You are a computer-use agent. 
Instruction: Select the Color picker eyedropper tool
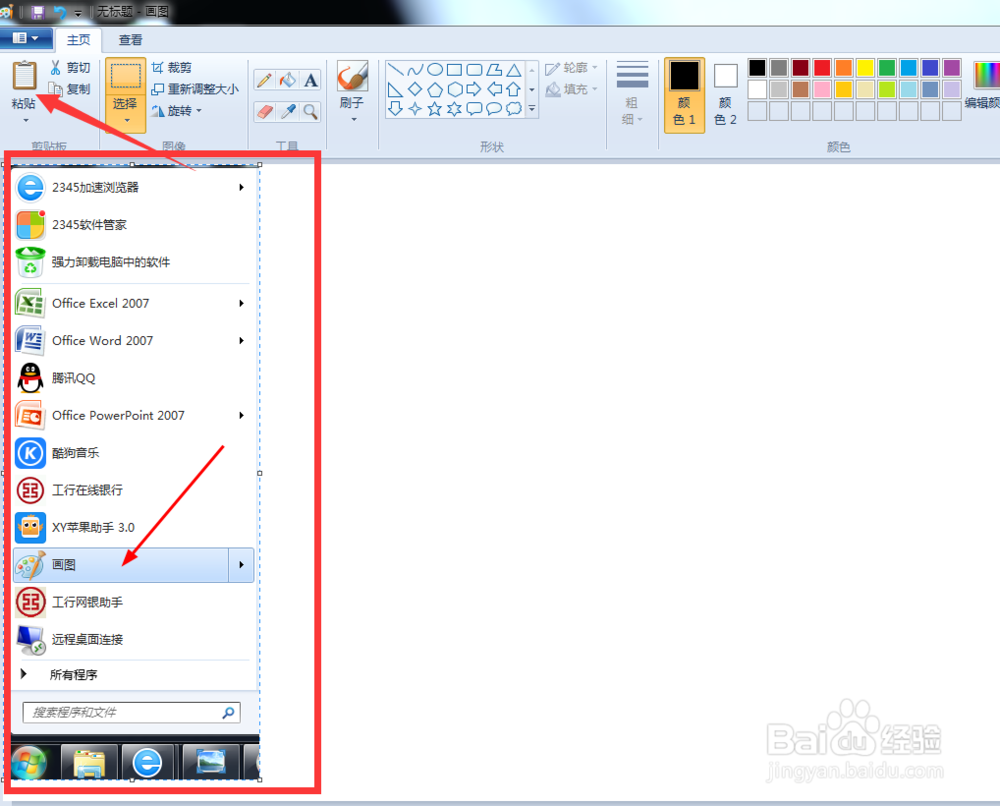point(288,112)
